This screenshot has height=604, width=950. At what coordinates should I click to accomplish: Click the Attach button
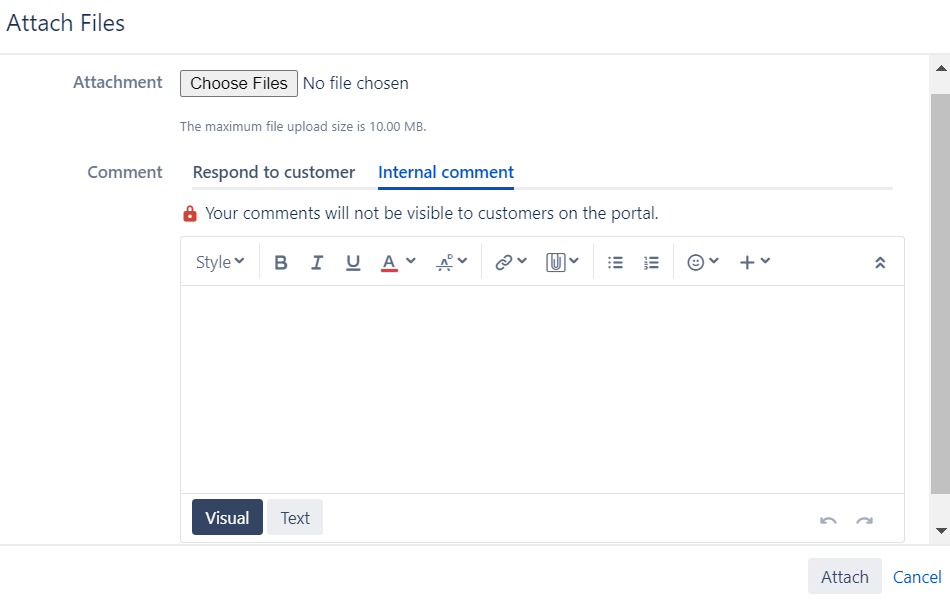coord(844,577)
